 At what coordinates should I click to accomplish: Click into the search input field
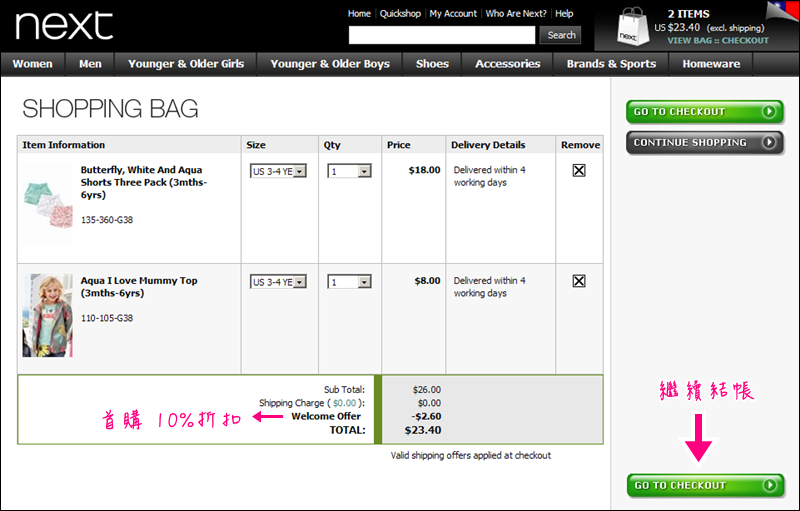point(442,35)
